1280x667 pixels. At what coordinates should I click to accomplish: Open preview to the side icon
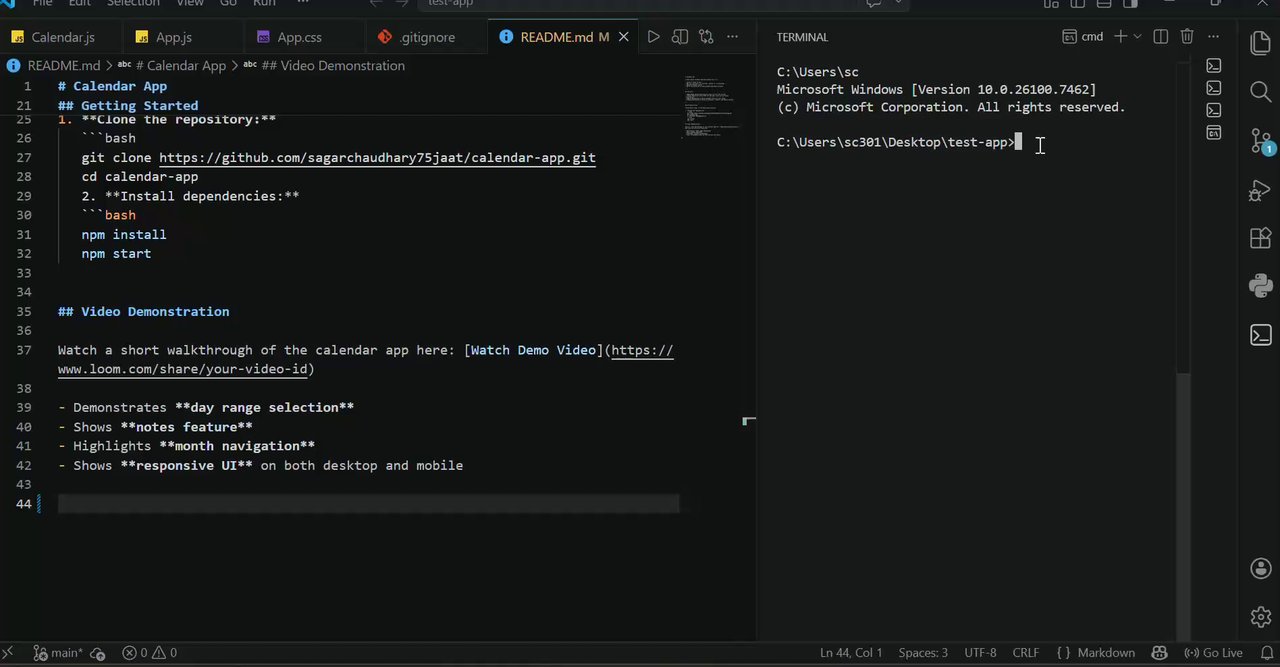tap(680, 37)
